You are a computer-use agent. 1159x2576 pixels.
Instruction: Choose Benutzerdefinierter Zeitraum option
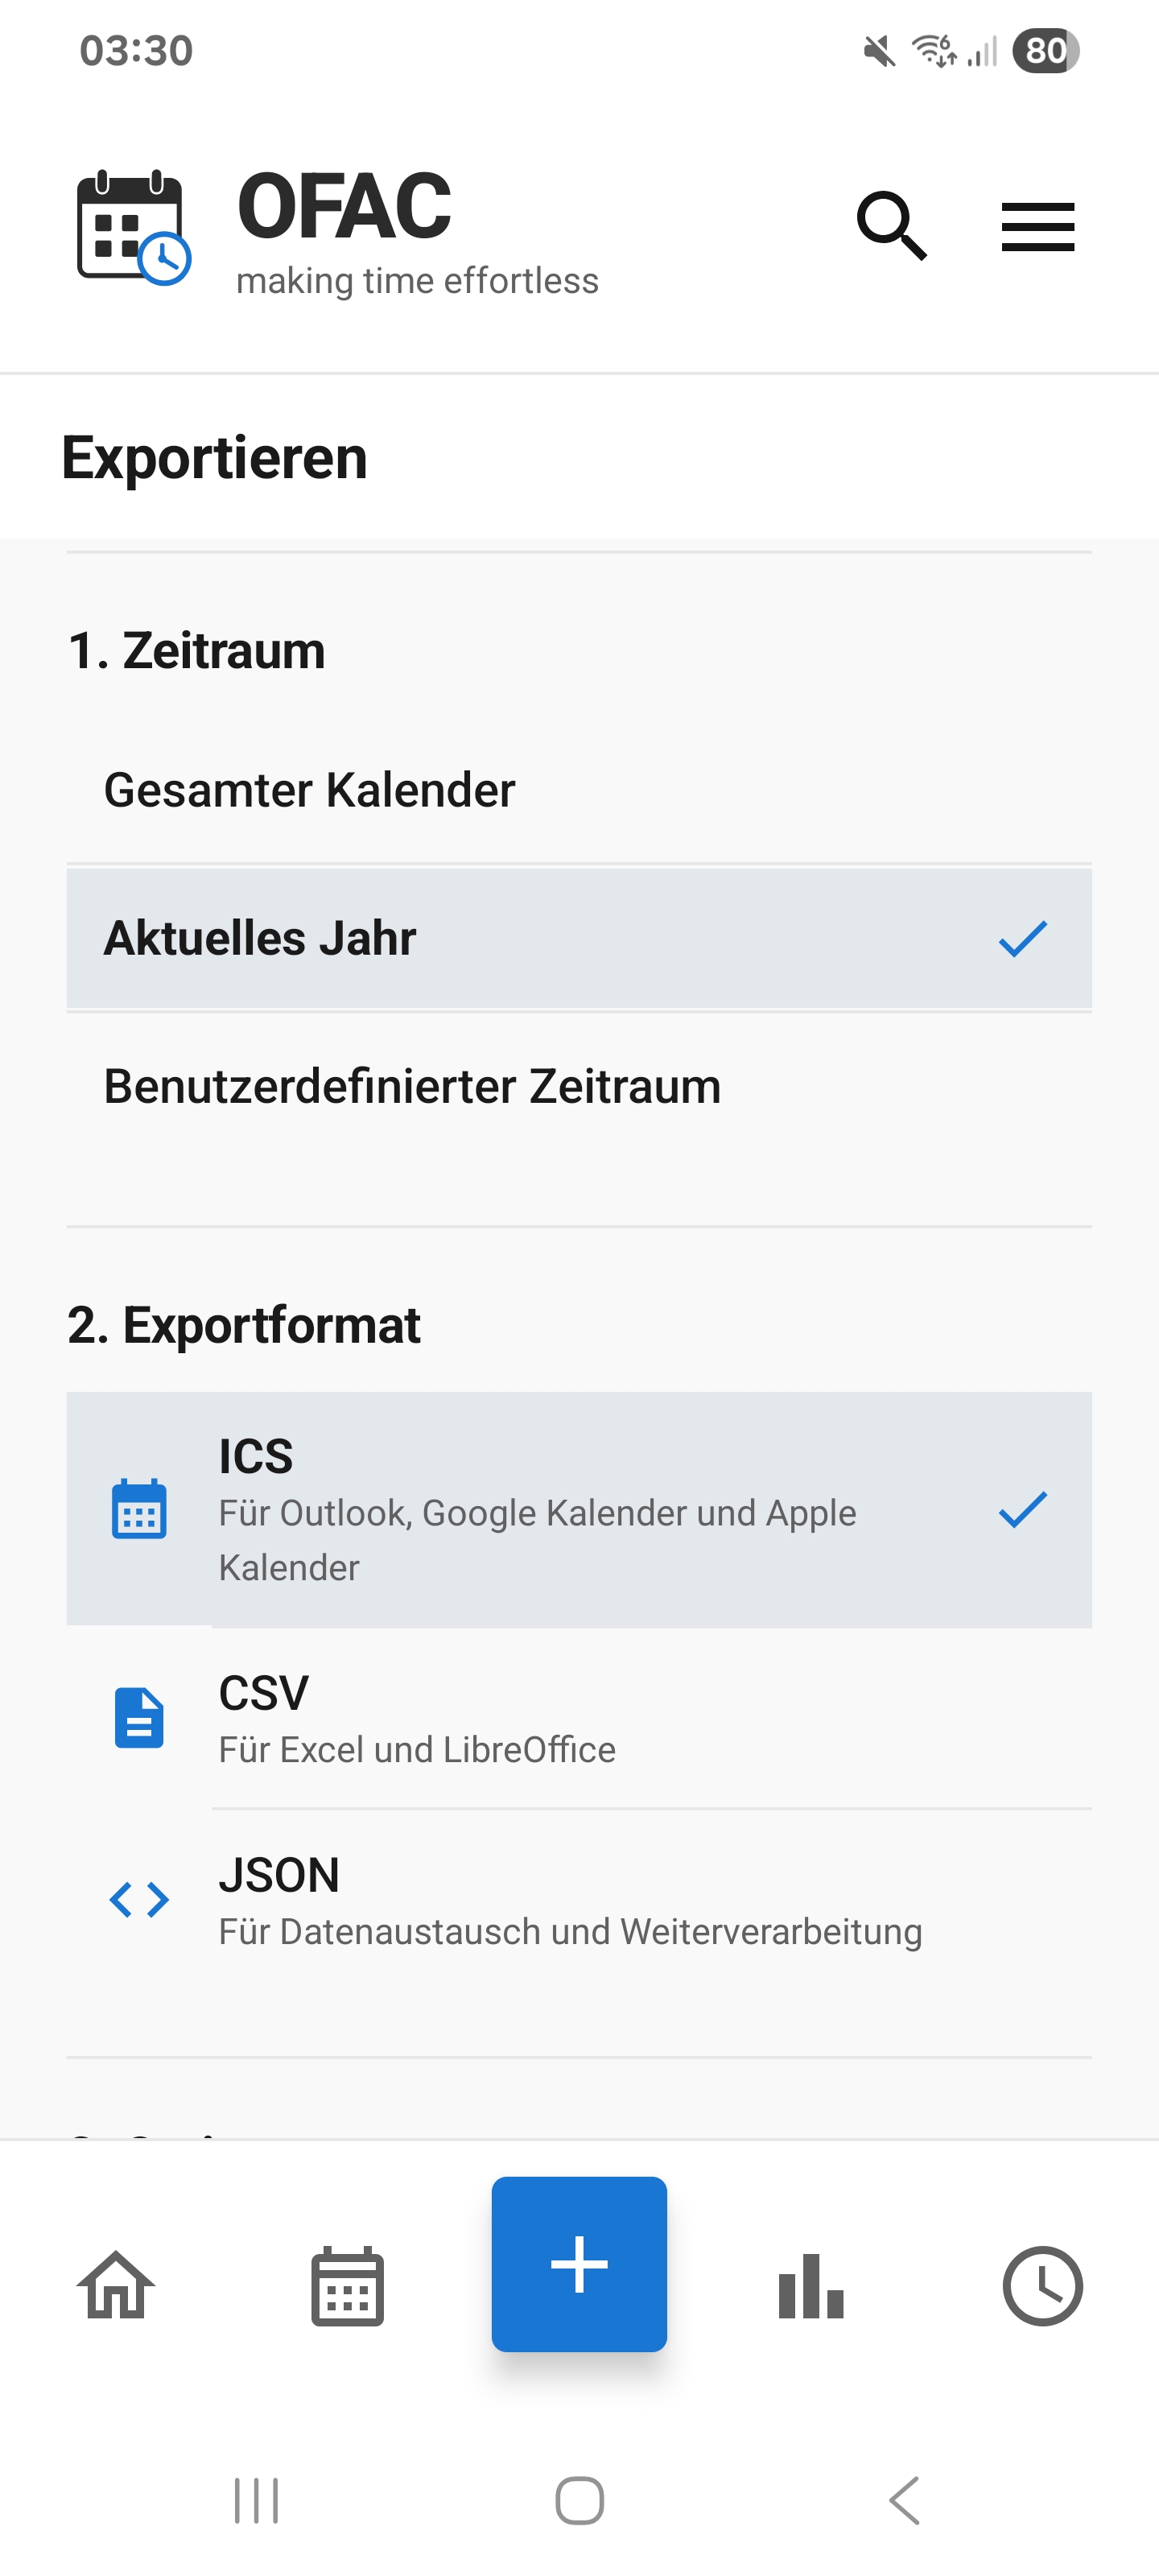click(579, 1086)
